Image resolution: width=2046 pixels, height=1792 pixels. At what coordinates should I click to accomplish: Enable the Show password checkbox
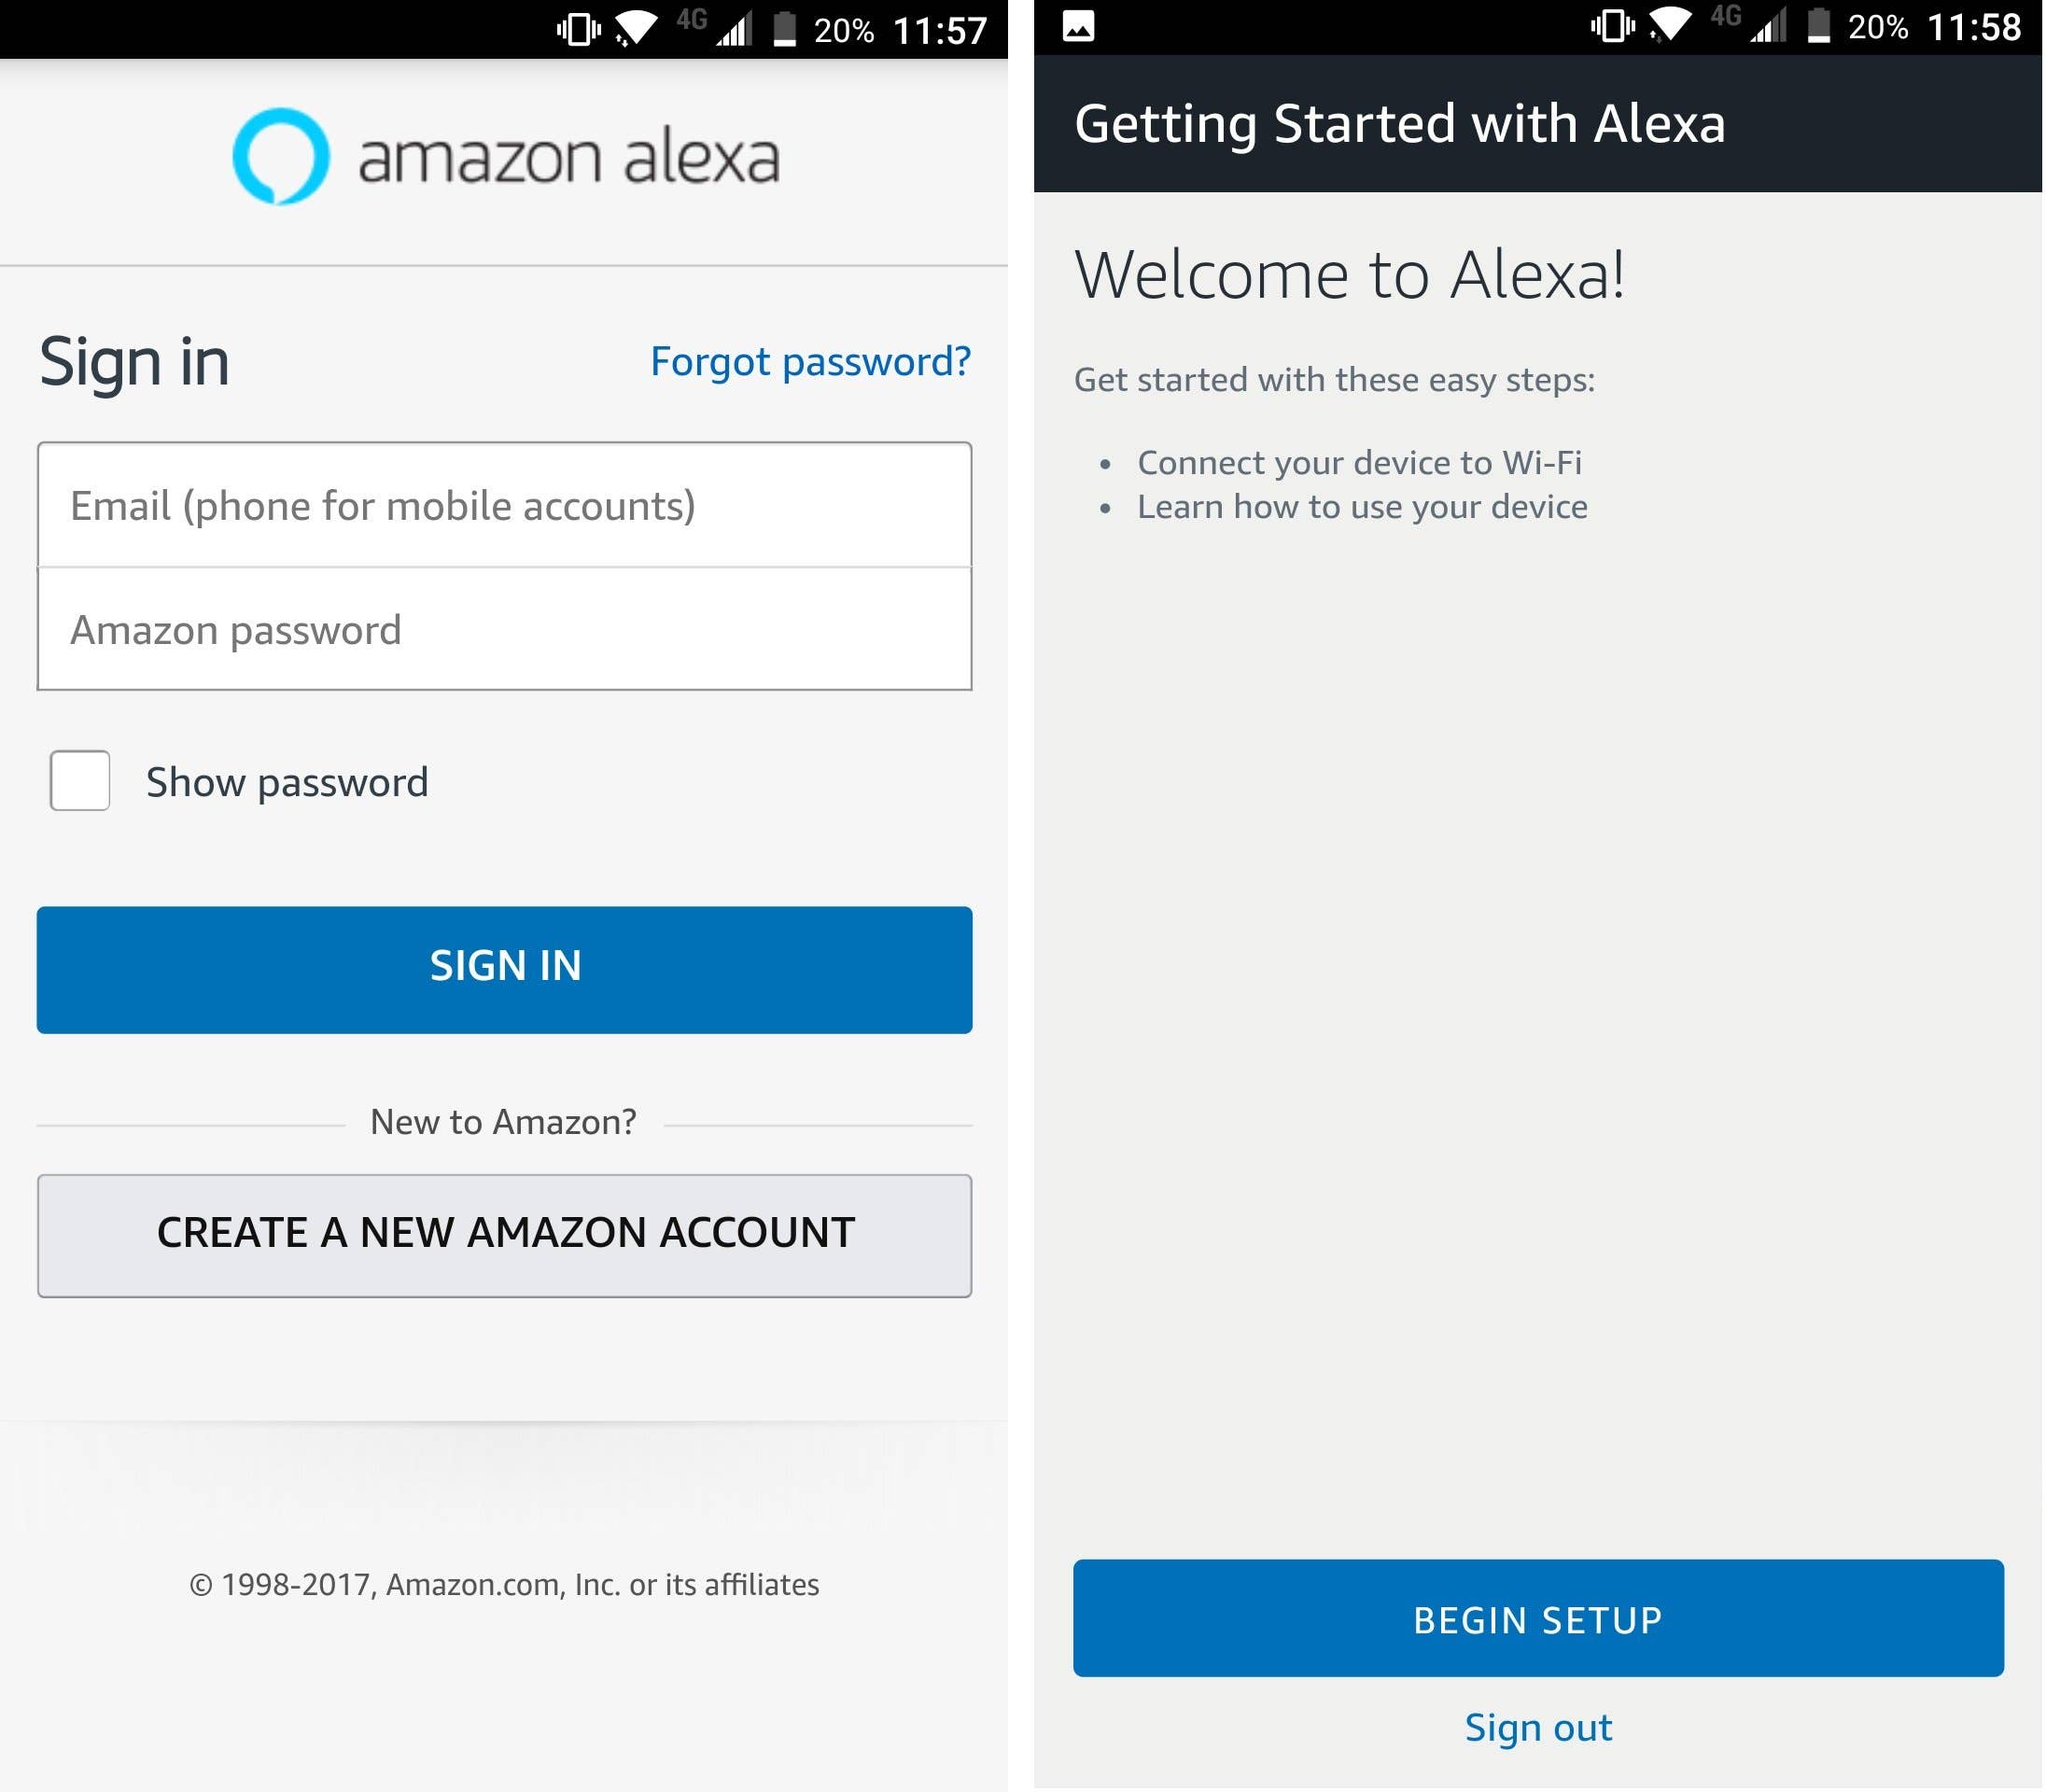click(x=80, y=780)
